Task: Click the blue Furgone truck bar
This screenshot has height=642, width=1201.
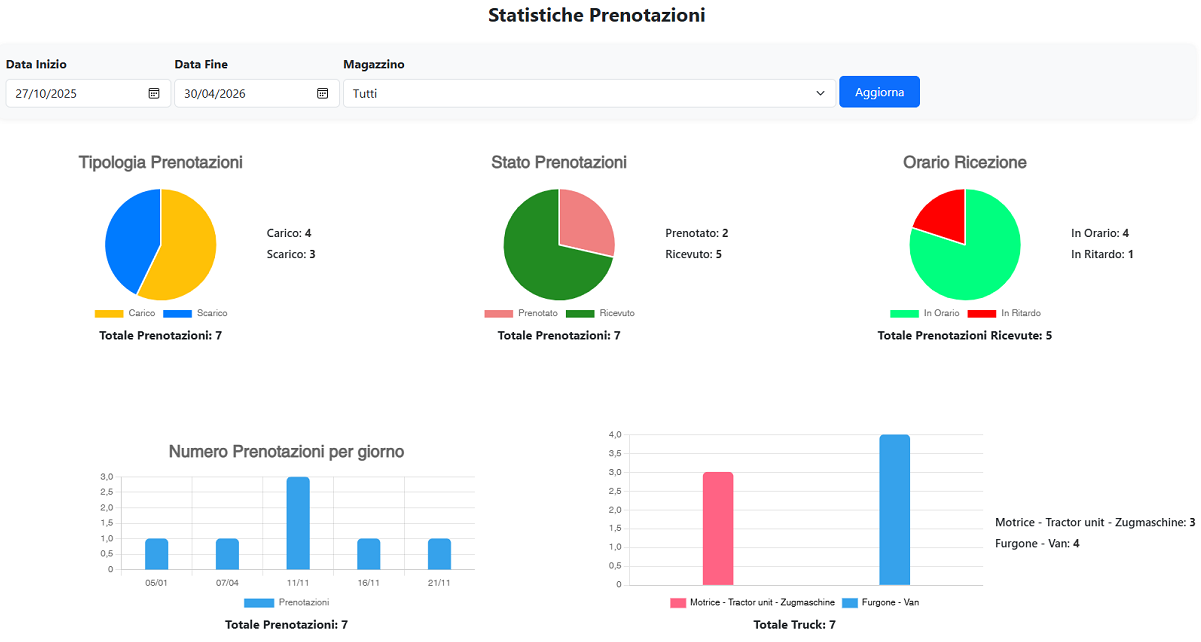Action: coord(895,510)
